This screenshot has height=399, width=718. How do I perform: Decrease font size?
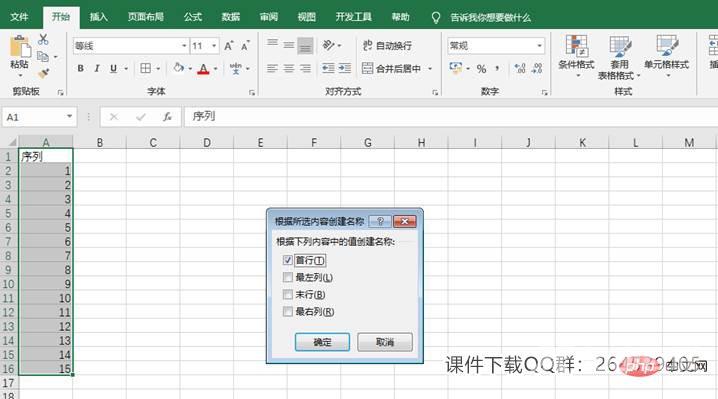tap(245, 46)
